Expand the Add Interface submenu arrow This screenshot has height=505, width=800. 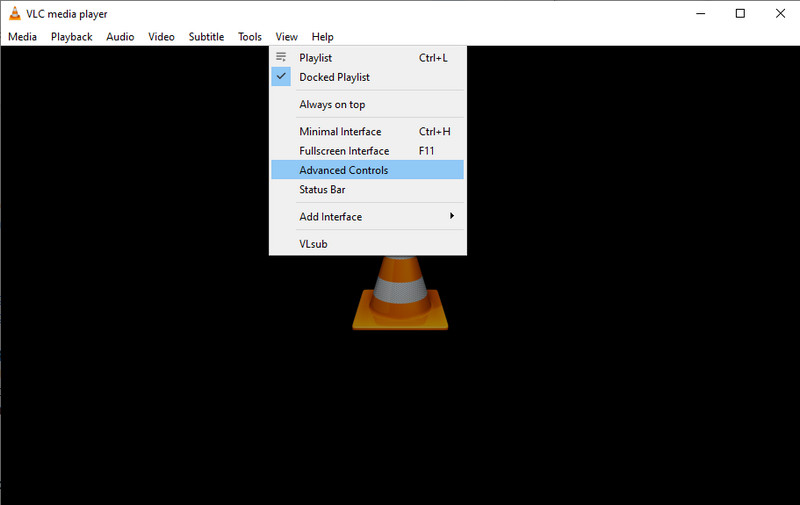point(452,216)
